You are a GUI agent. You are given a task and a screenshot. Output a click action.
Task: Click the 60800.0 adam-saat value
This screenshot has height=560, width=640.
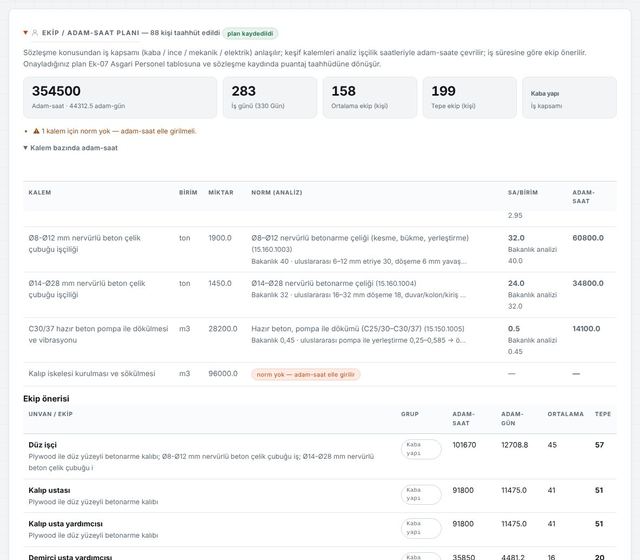[x=588, y=238]
